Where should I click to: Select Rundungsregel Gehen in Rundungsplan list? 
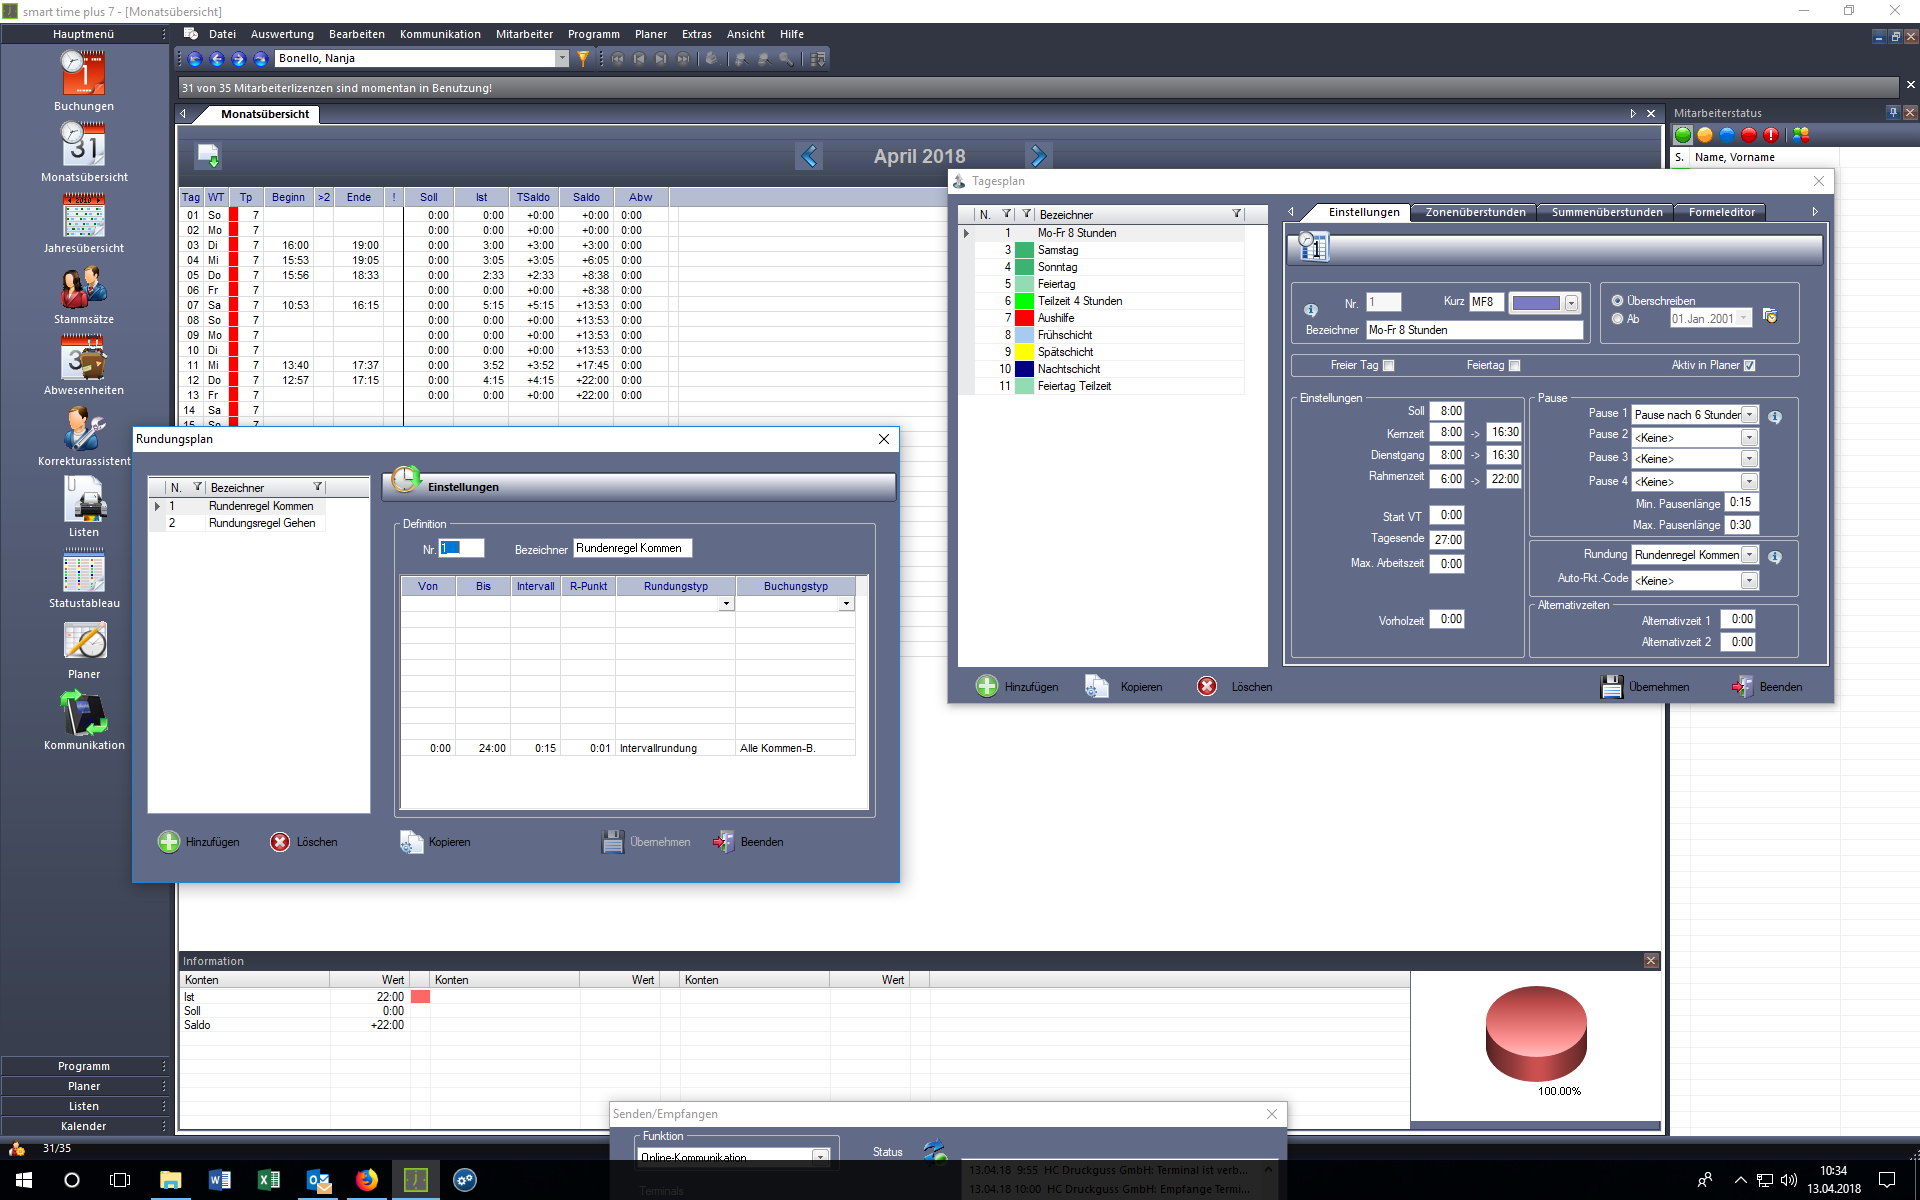262,523
